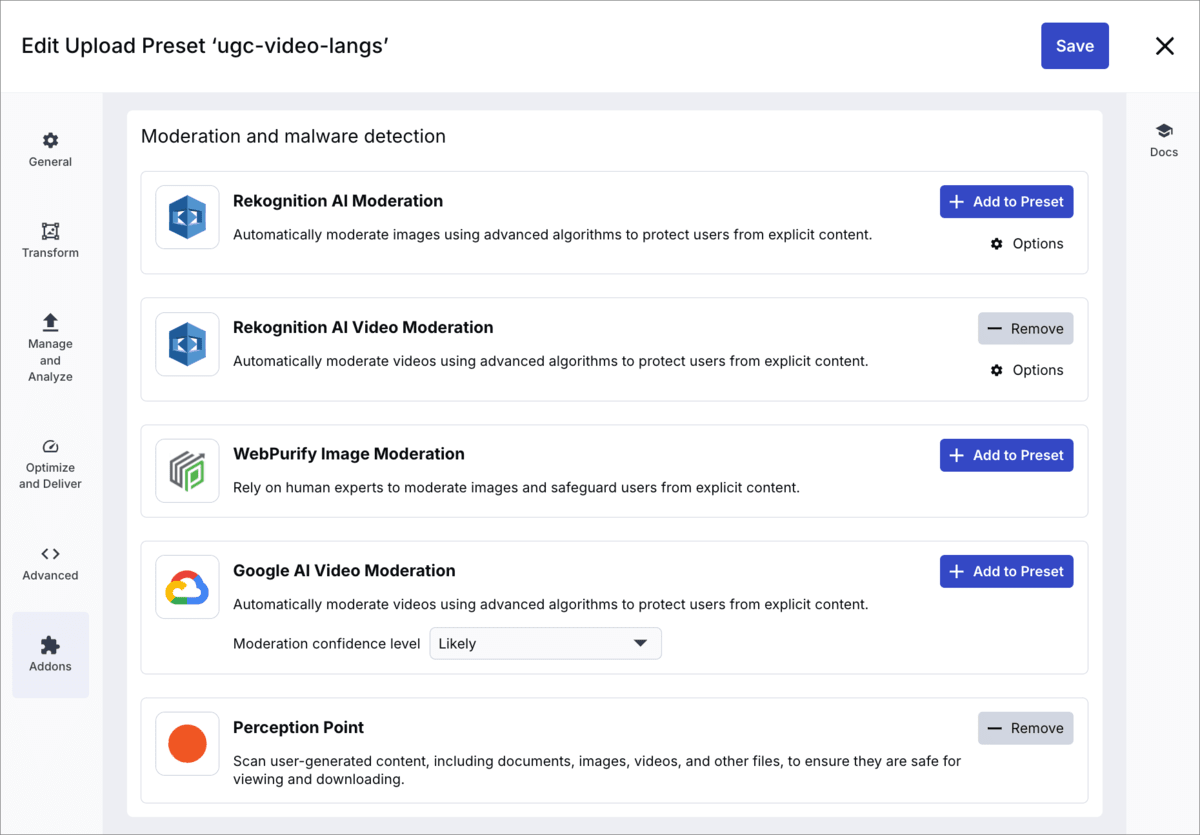Switch to the Transform tab label
The image size is (1200, 835).
point(50,253)
